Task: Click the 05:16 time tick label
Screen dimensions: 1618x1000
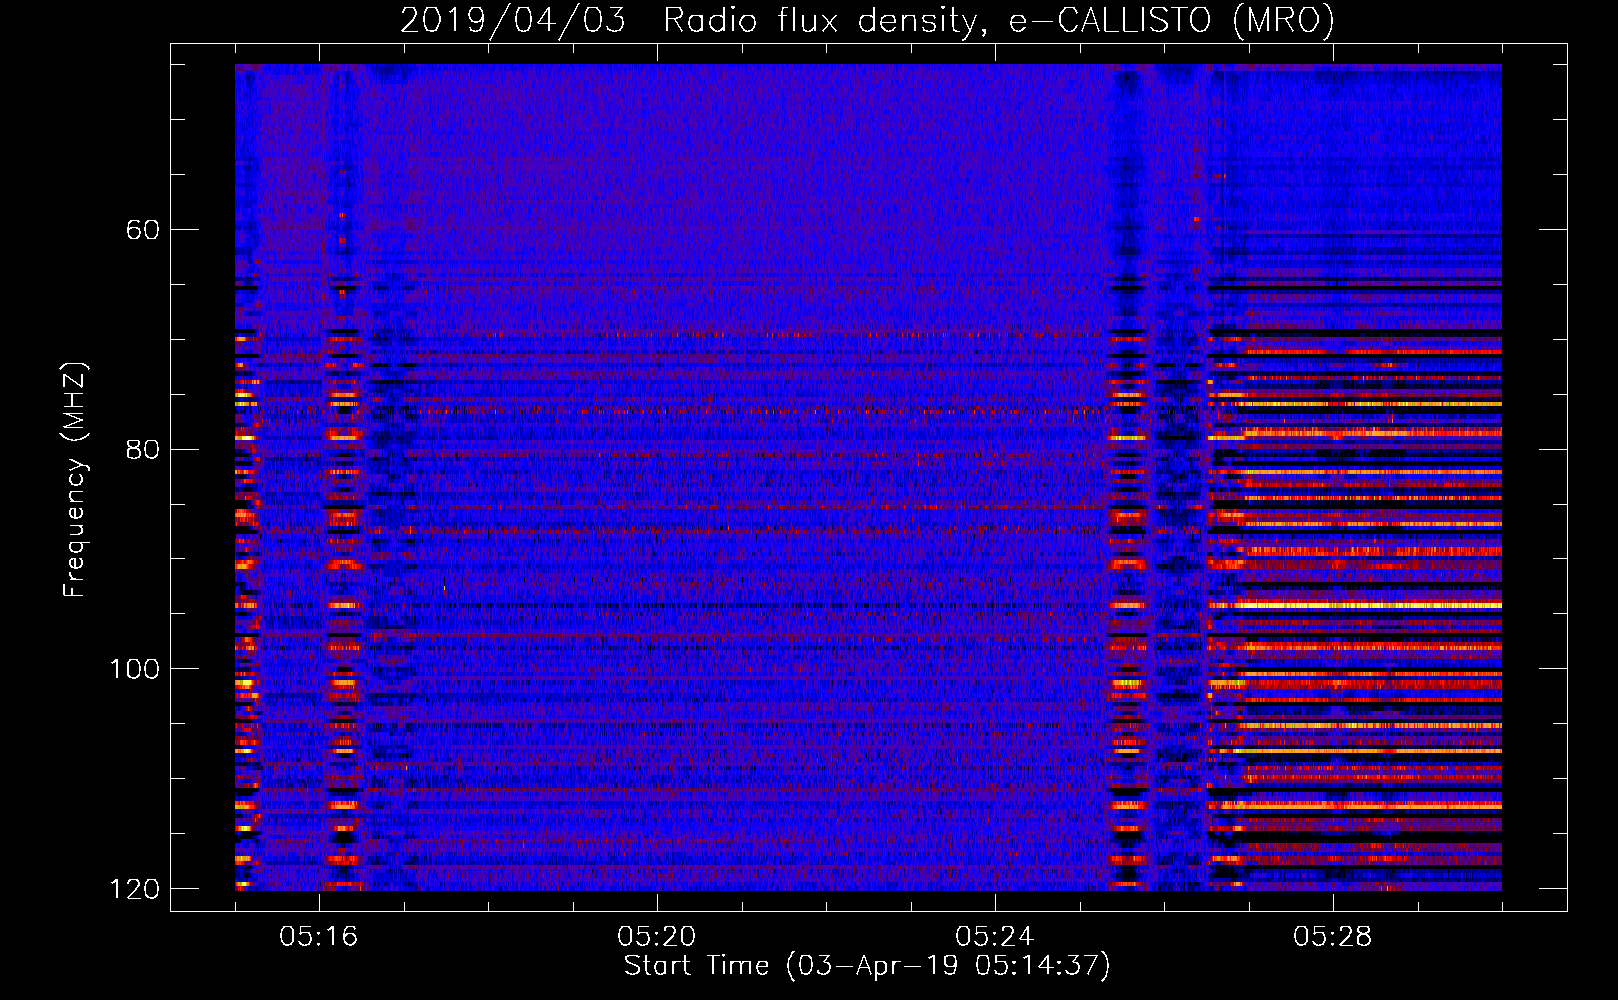Action: coord(319,936)
